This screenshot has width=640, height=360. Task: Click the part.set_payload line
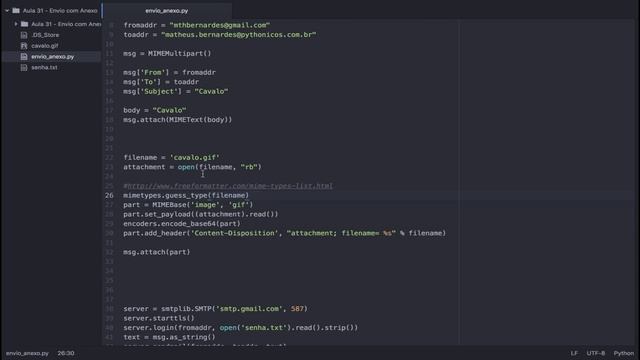coord(201,214)
